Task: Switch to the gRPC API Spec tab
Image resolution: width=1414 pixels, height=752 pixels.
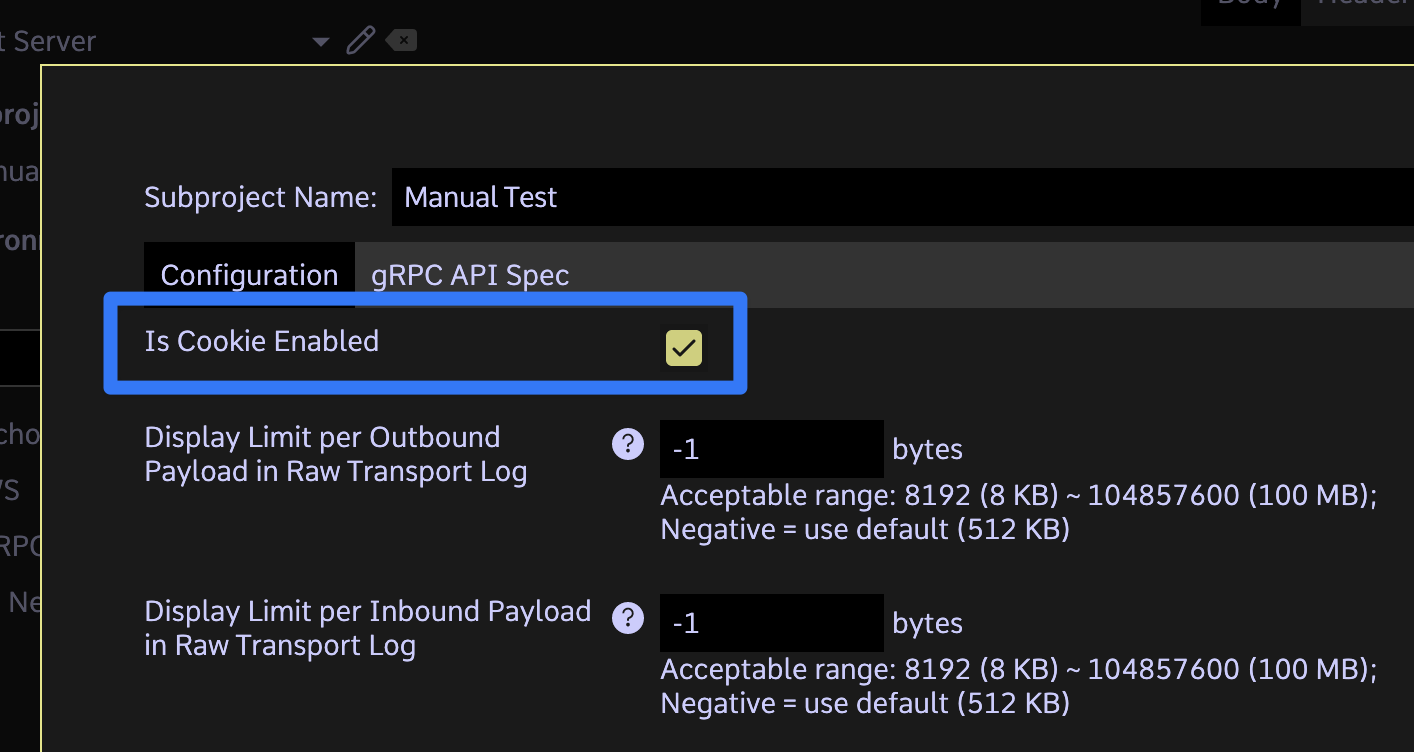Action: point(470,275)
